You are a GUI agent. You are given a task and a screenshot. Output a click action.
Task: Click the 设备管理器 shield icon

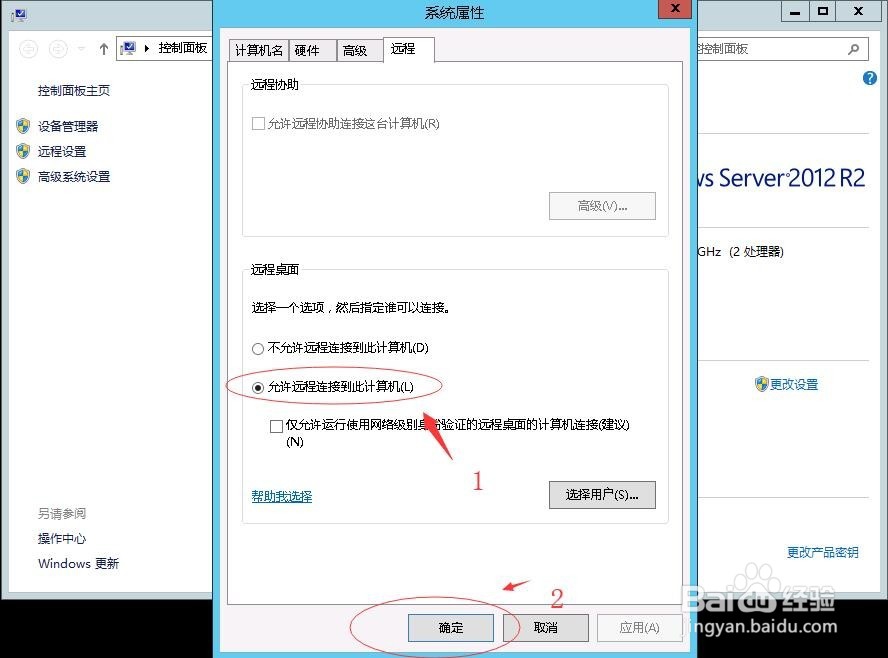(x=23, y=126)
